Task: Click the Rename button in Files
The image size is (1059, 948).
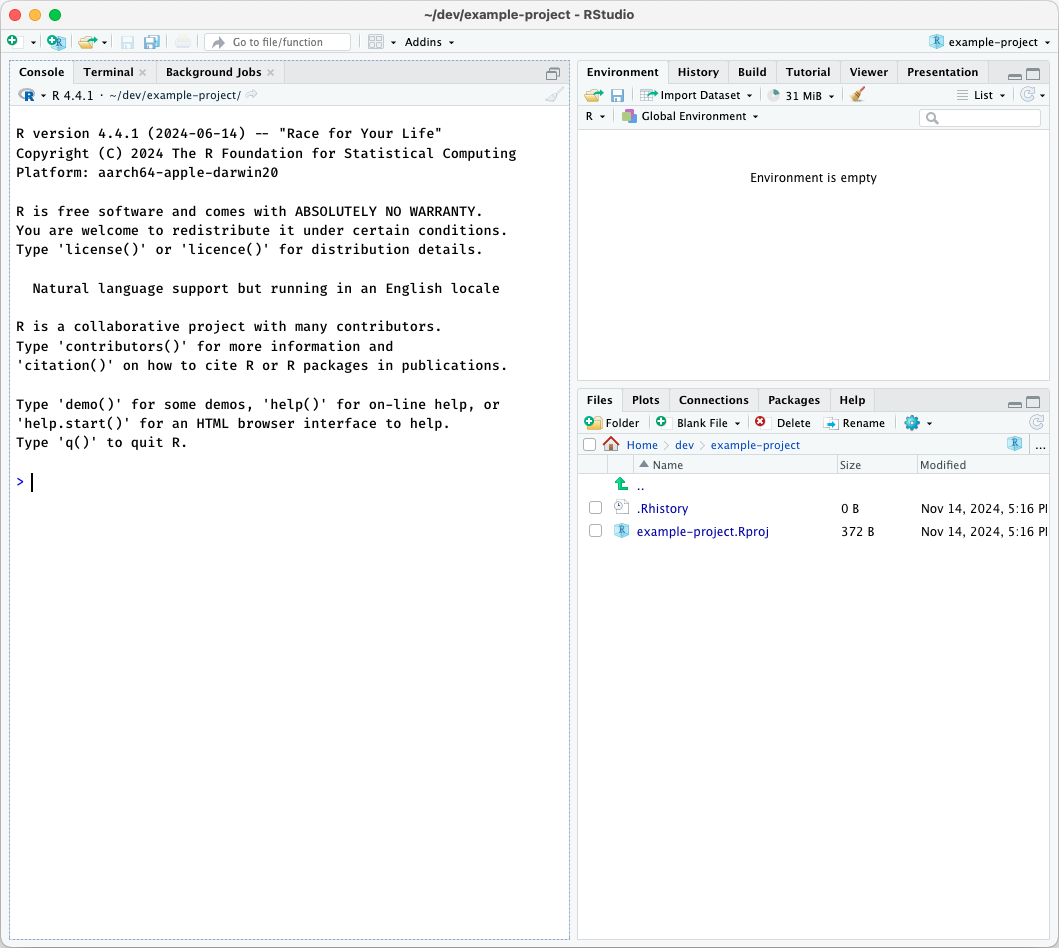Action: (x=854, y=423)
